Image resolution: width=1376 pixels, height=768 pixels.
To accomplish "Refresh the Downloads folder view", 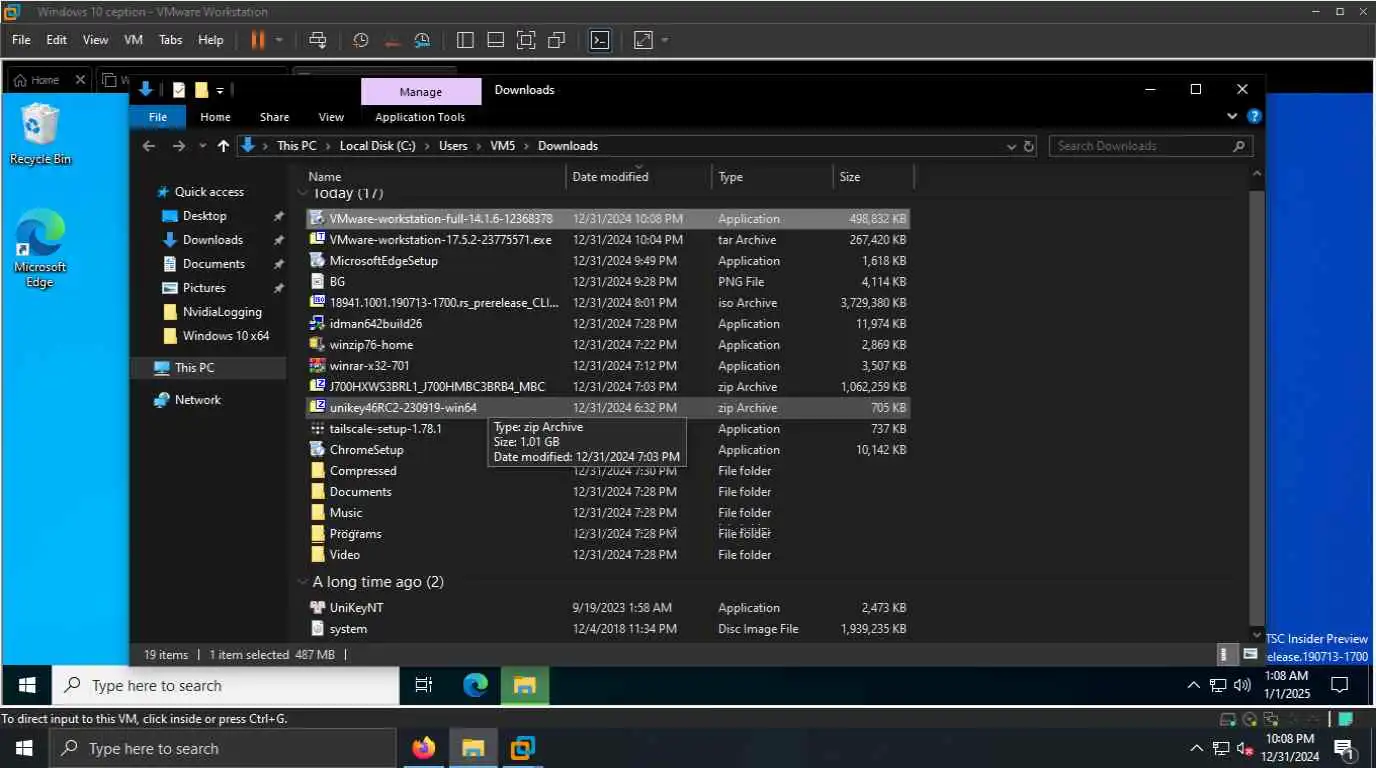I will 1029,146.
